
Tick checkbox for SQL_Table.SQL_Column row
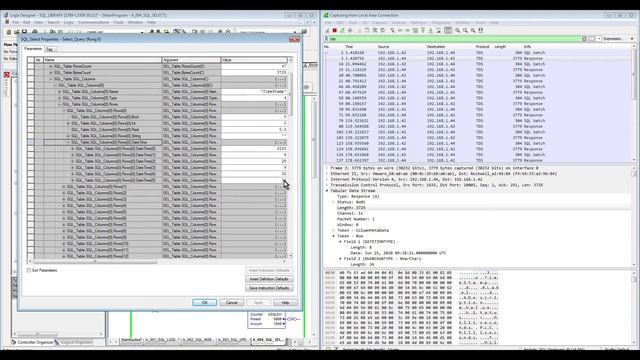[31, 79]
